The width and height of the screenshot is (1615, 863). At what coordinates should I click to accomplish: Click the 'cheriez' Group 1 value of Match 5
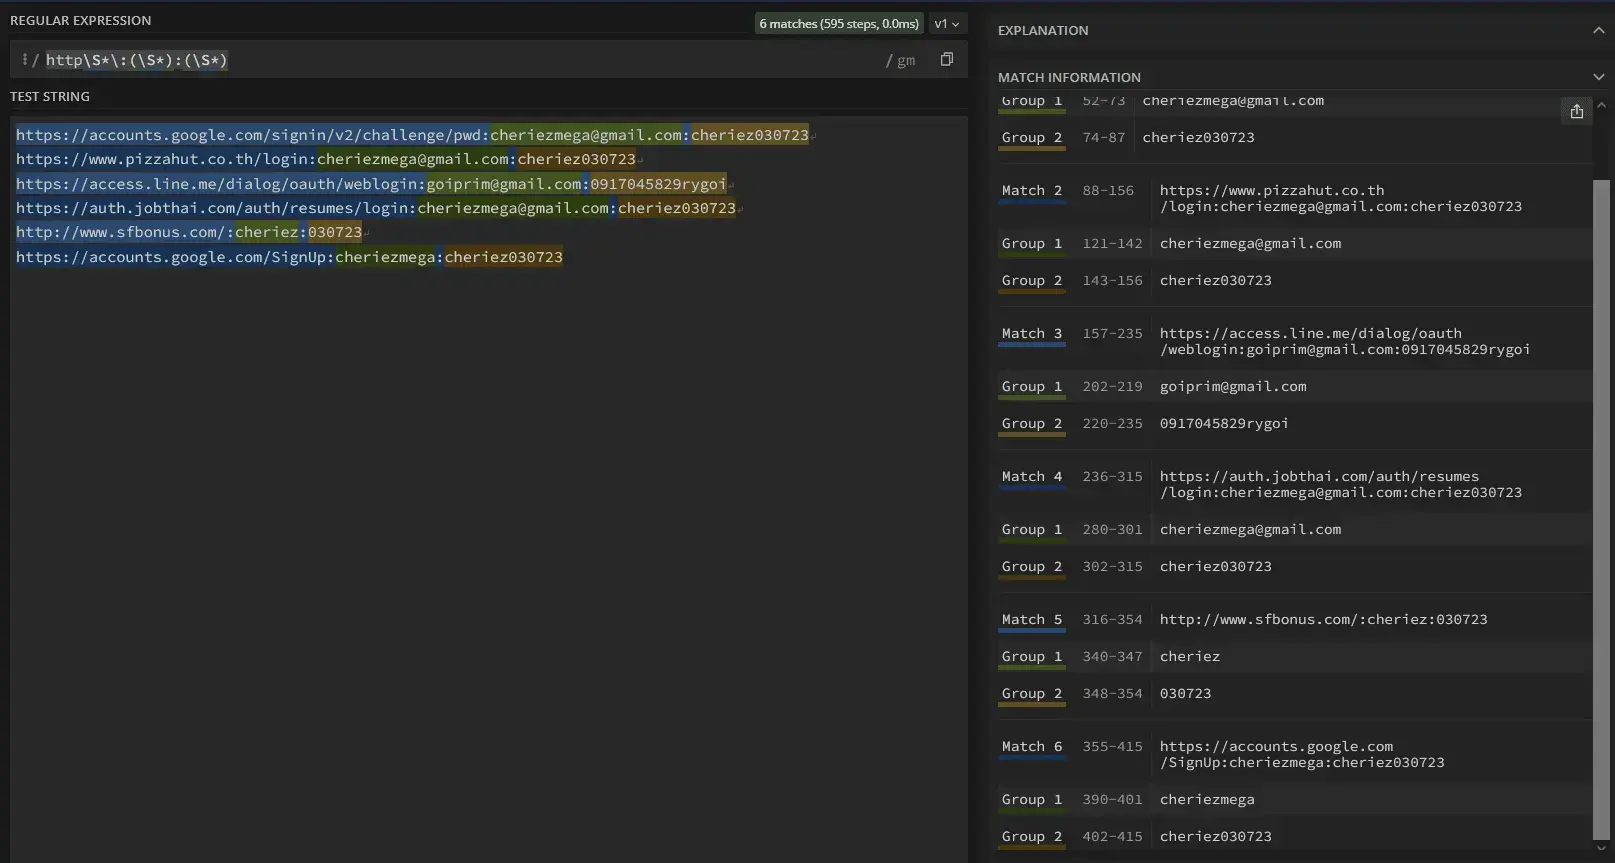[x=1190, y=656]
